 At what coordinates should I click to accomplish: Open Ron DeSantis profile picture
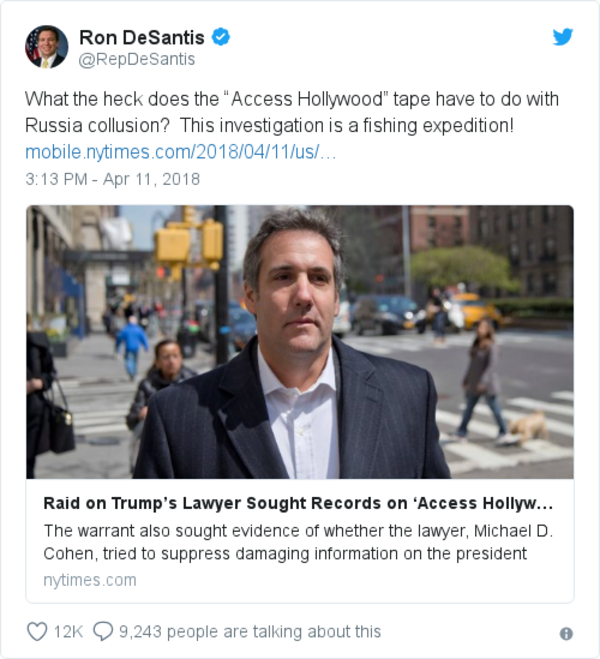[46, 47]
